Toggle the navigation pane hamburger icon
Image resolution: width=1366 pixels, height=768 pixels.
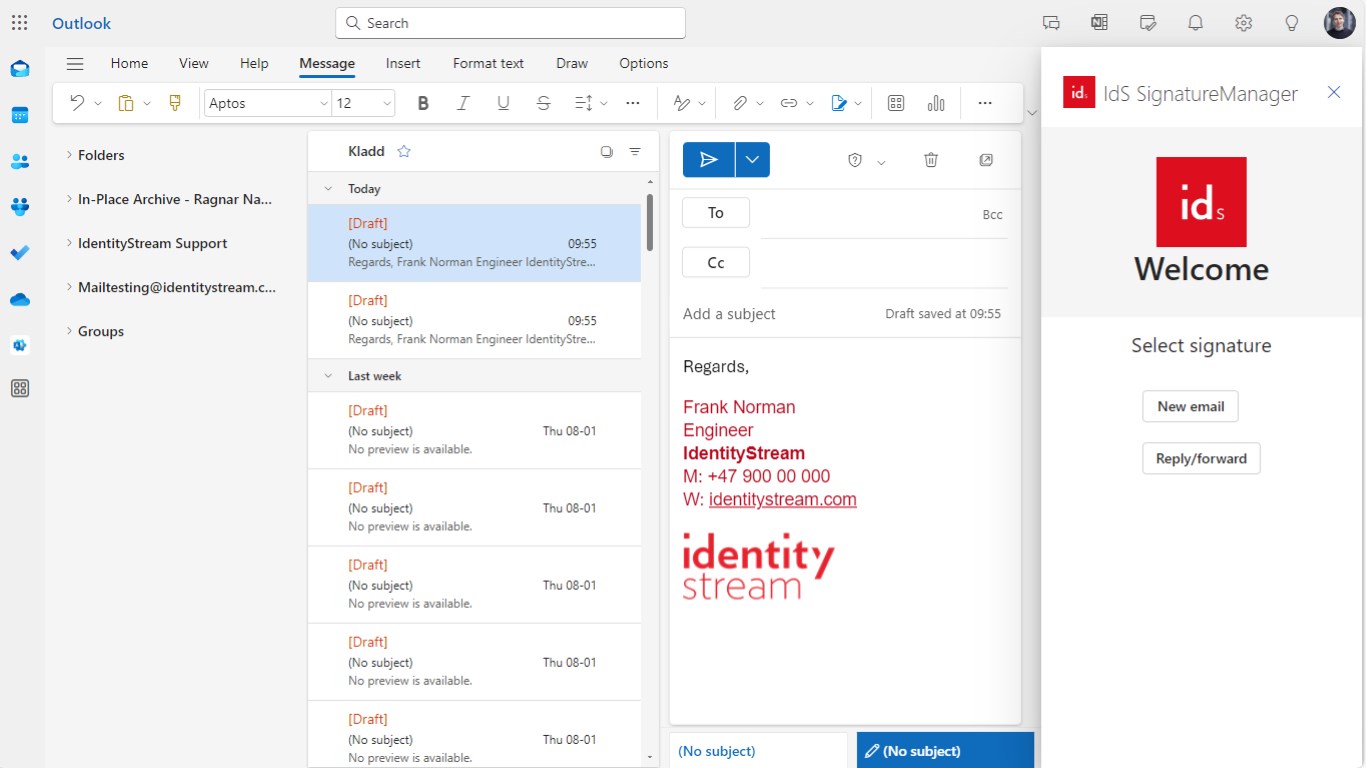(x=75, y=63)
